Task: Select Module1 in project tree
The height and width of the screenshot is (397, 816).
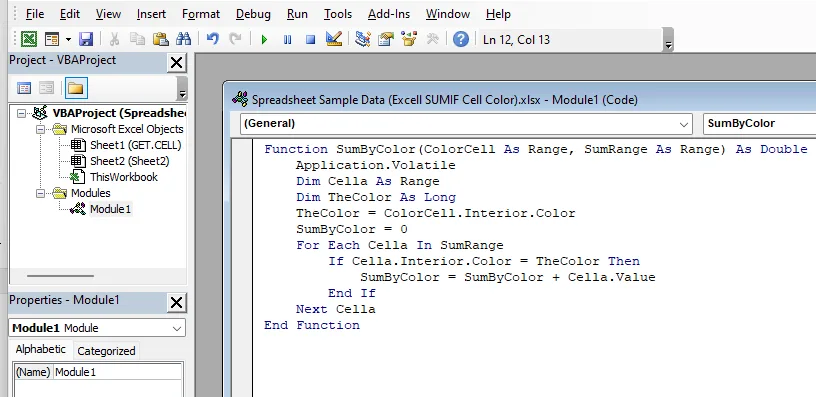Action: [110, 209]
